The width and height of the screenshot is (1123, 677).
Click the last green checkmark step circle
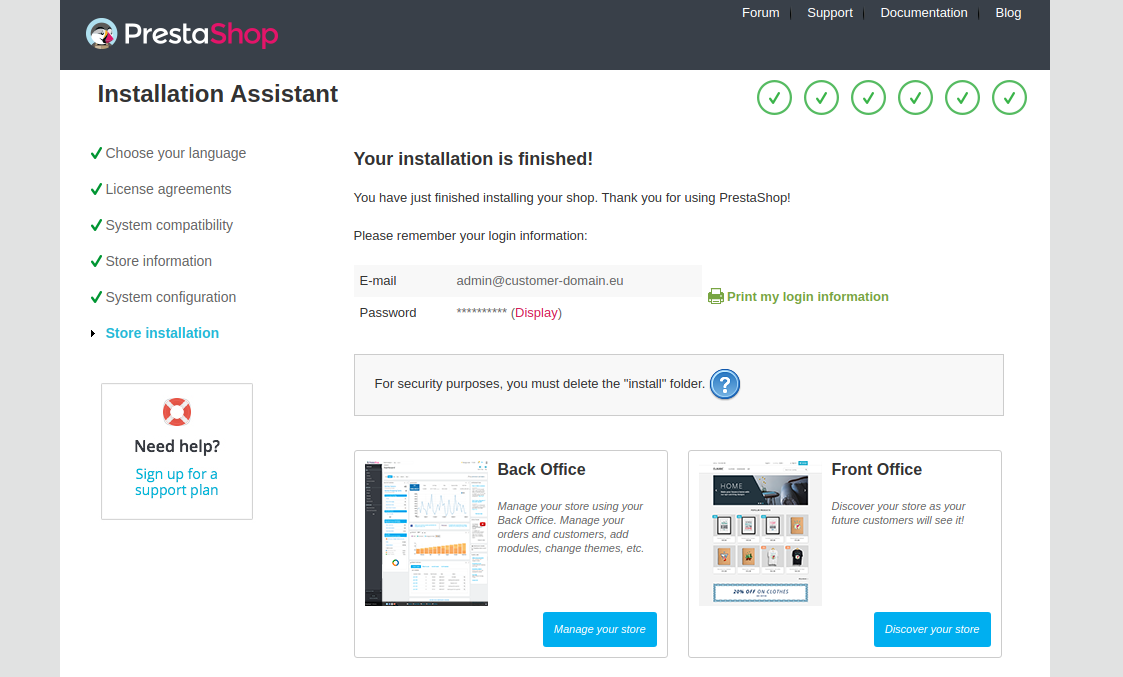[x=1009, y=98]
